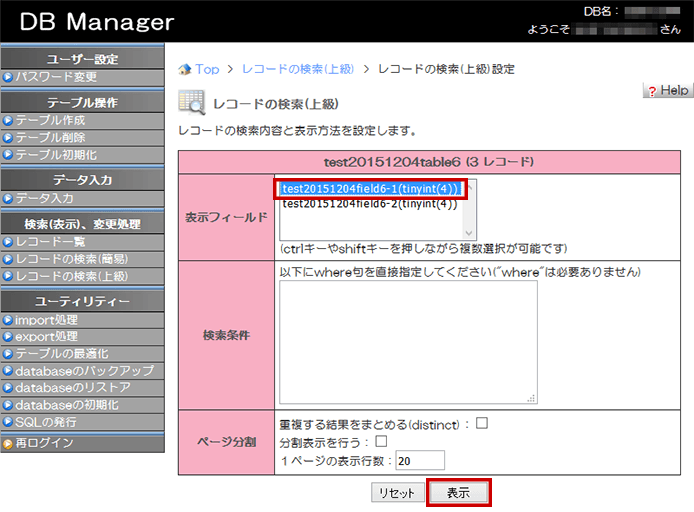Click the bullet icon beside SQLの発行
Image resolution: width=694 pixels, height=512 pixels.
pos(8,422)
